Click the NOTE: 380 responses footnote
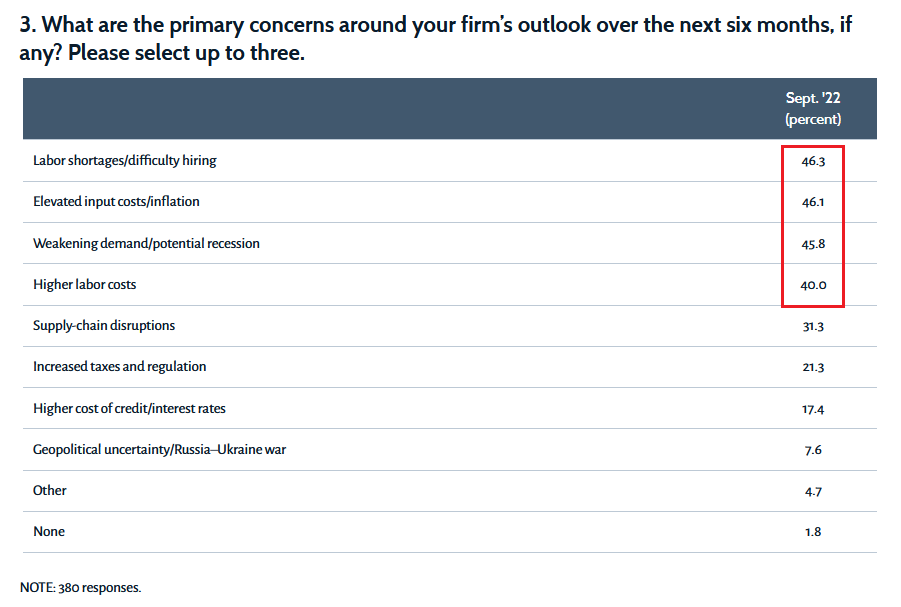This screenshot has height=607, width=901. pos(80,587)
